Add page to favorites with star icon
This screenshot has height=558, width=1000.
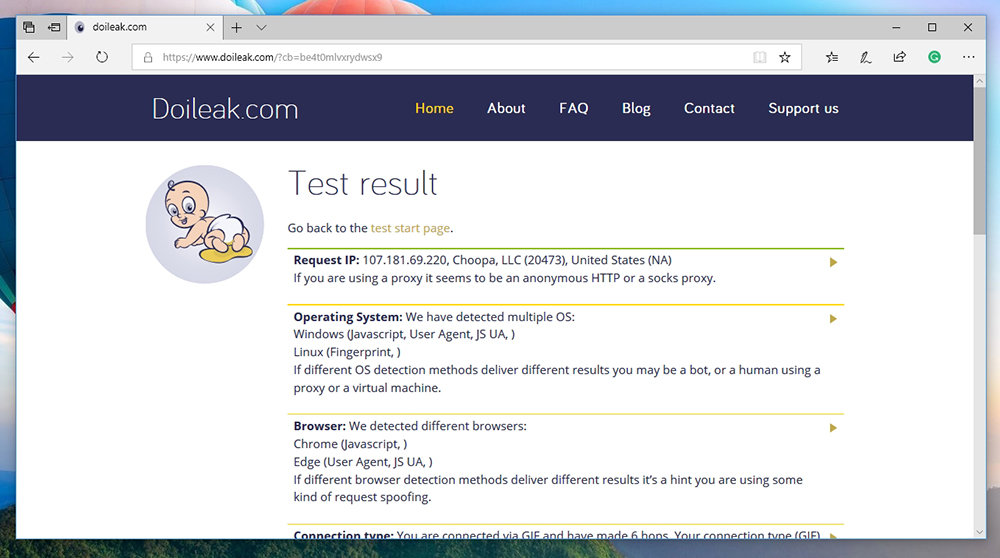(x=784, y=57)
